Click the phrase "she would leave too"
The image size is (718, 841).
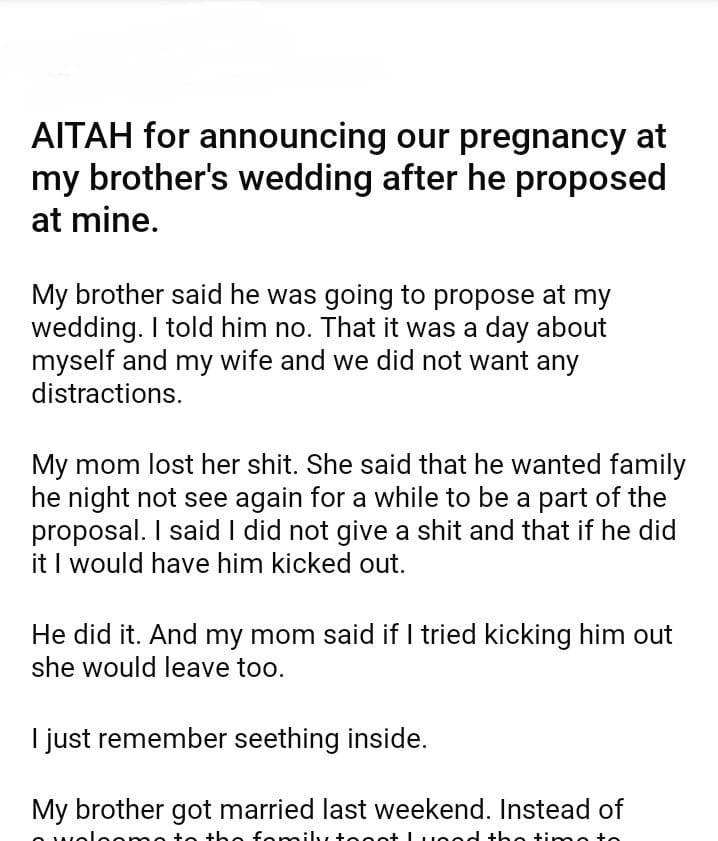158,668
